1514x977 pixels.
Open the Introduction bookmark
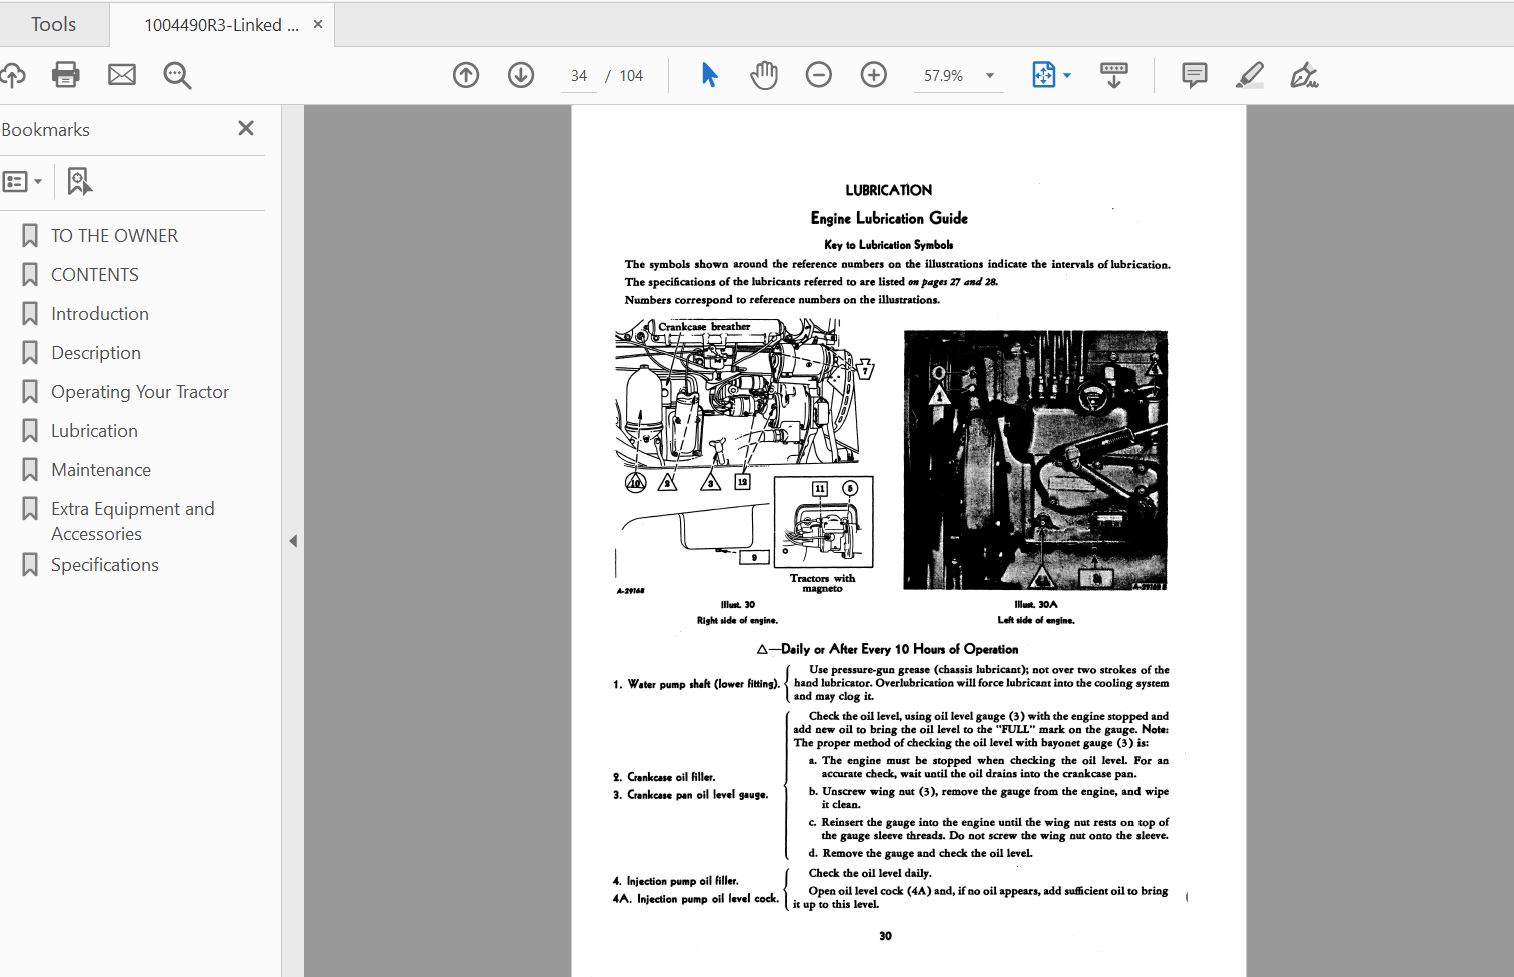click(x=100, y=314)
